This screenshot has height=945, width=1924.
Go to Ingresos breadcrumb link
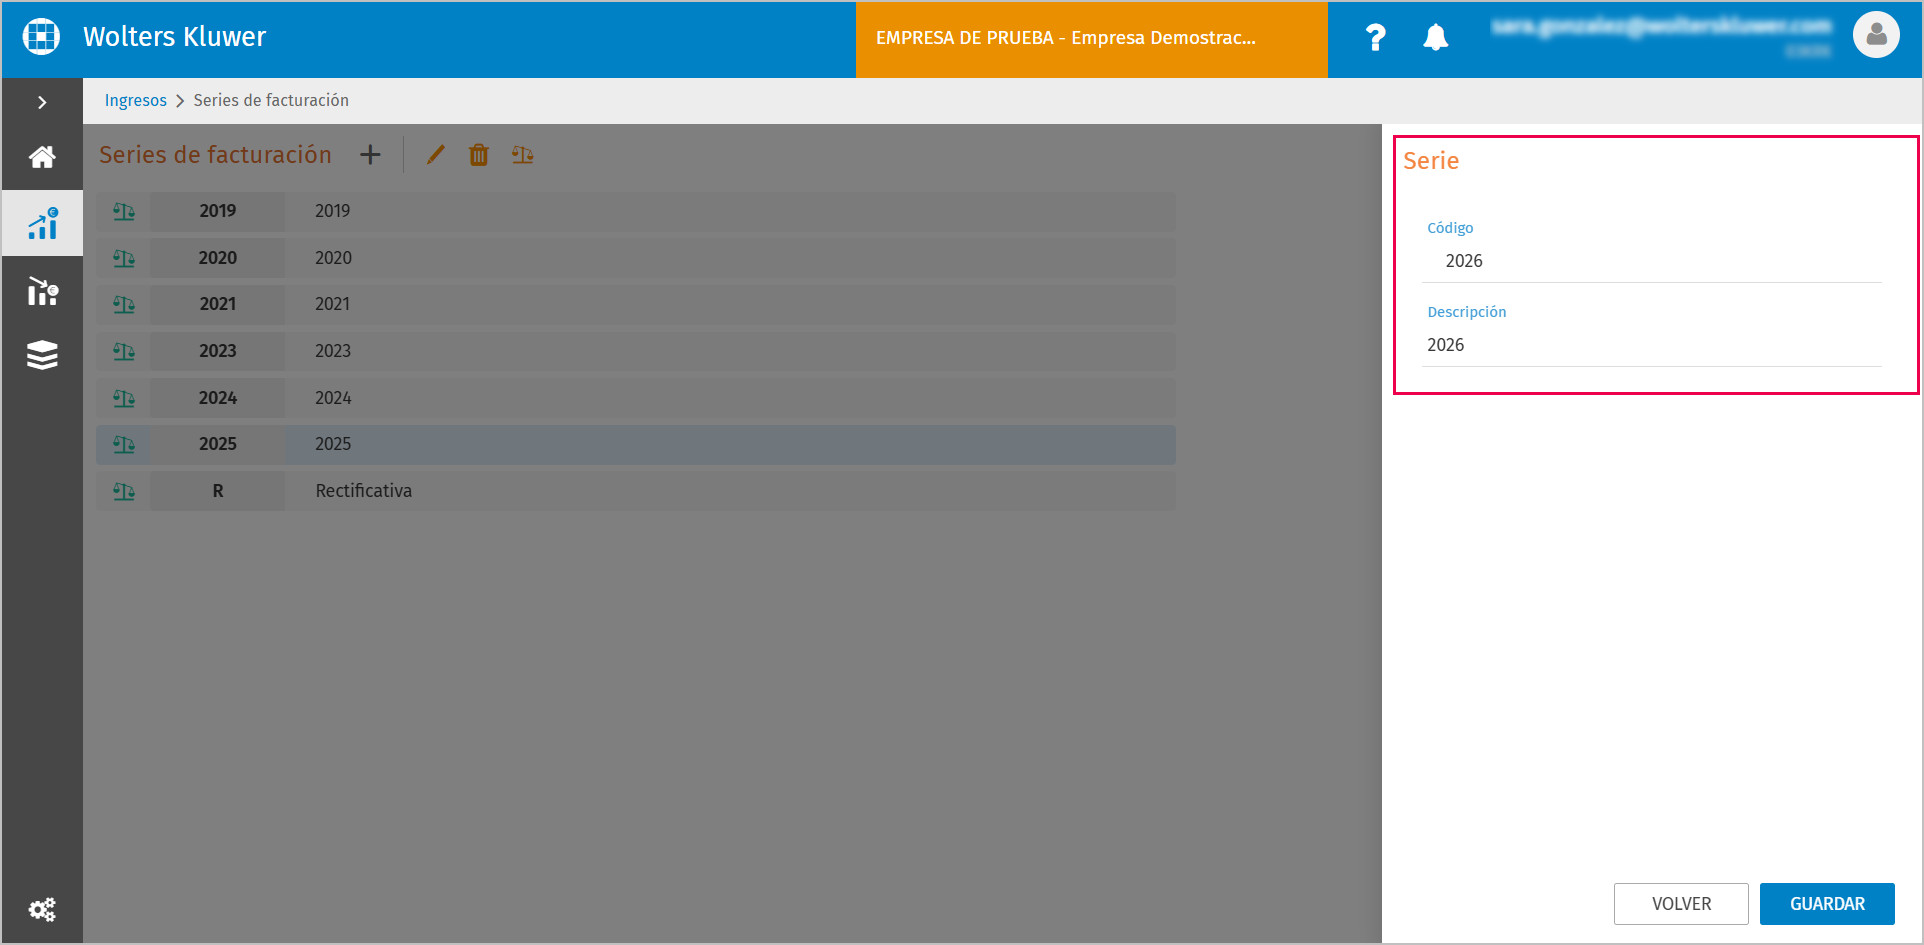[x=136, y=100]
